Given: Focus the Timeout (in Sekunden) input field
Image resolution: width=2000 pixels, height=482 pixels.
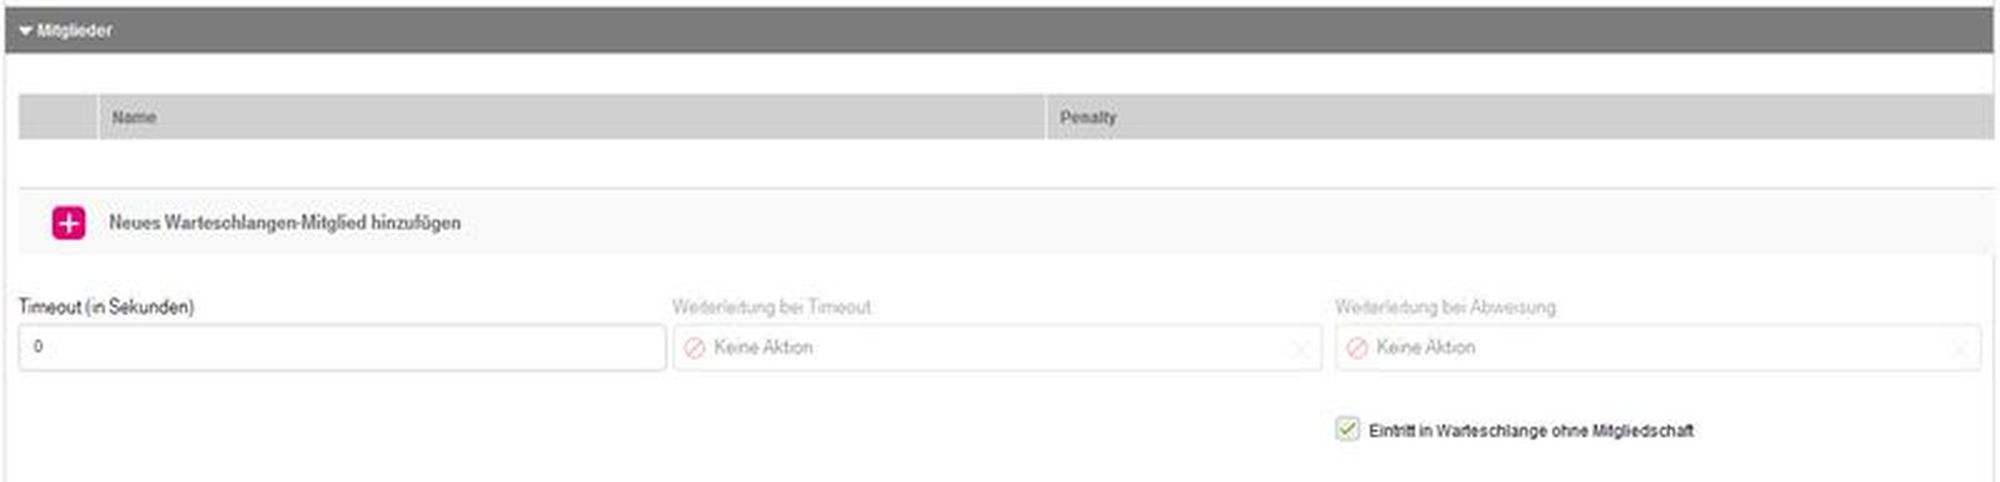Looking at the screenshot, I should pos(341,347).
